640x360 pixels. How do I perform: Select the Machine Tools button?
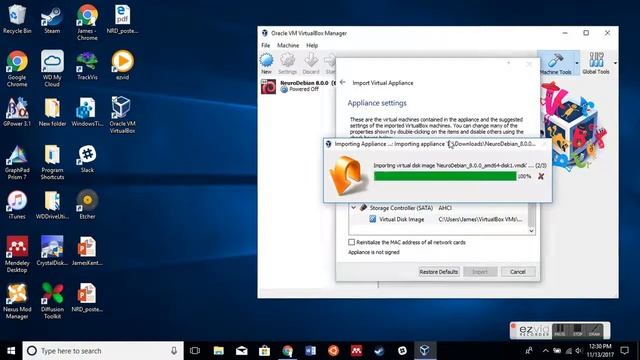(556, 63)
